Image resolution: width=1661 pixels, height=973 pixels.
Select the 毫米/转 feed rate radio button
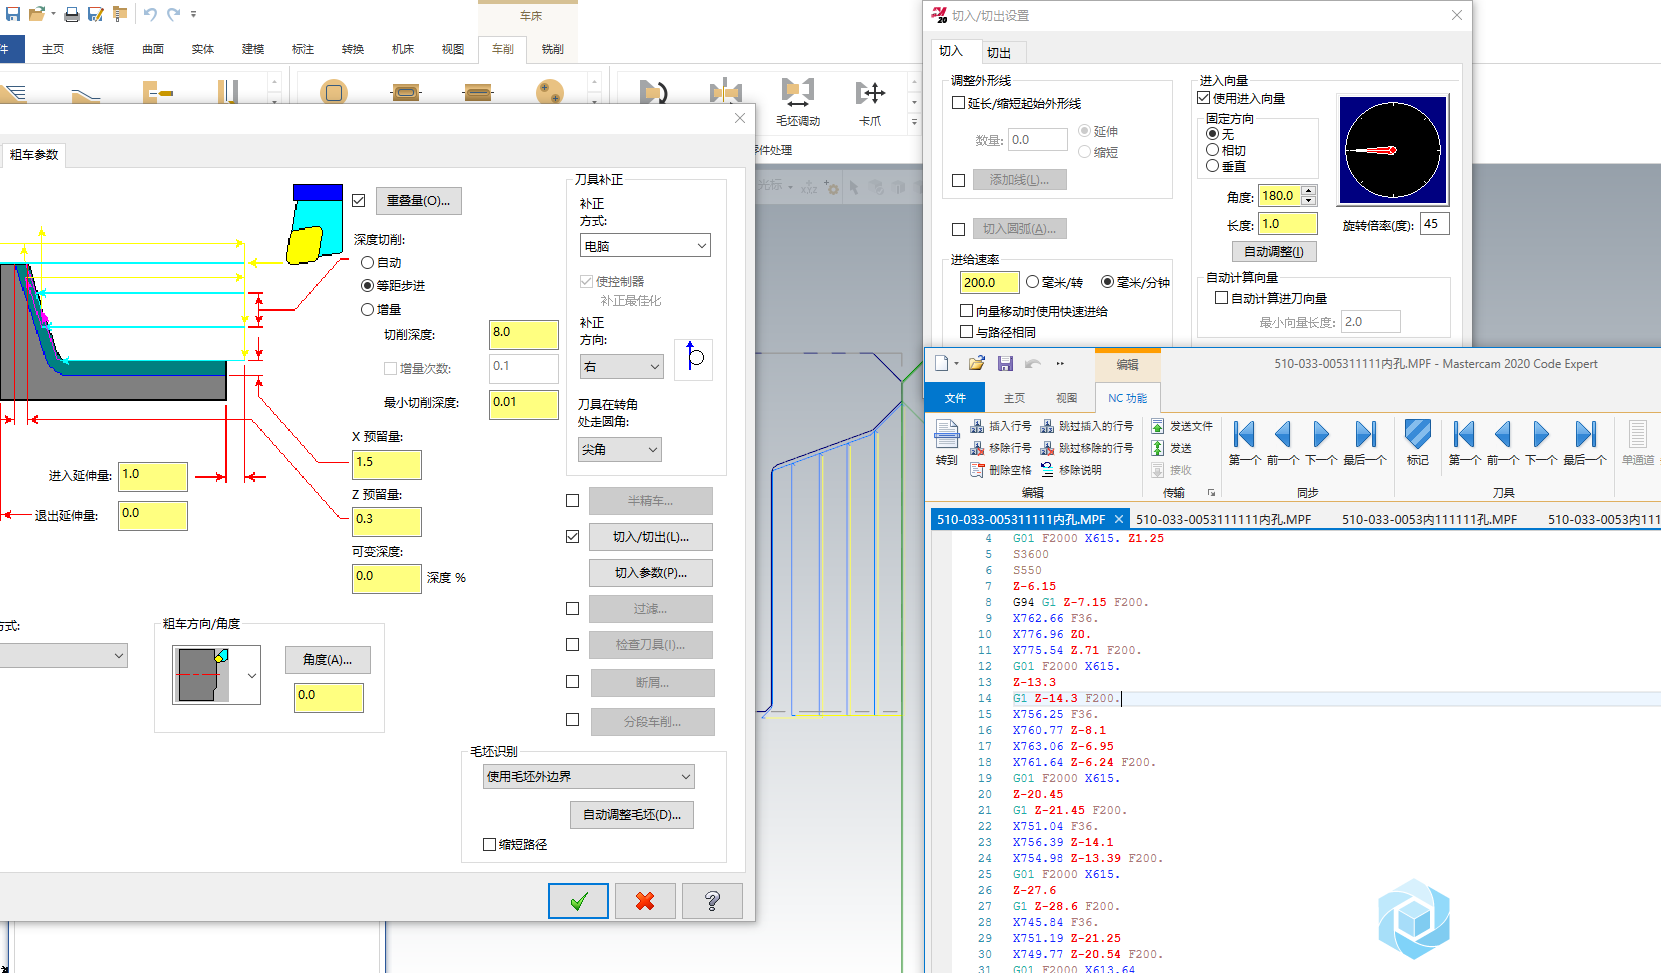pos(1032,282)
